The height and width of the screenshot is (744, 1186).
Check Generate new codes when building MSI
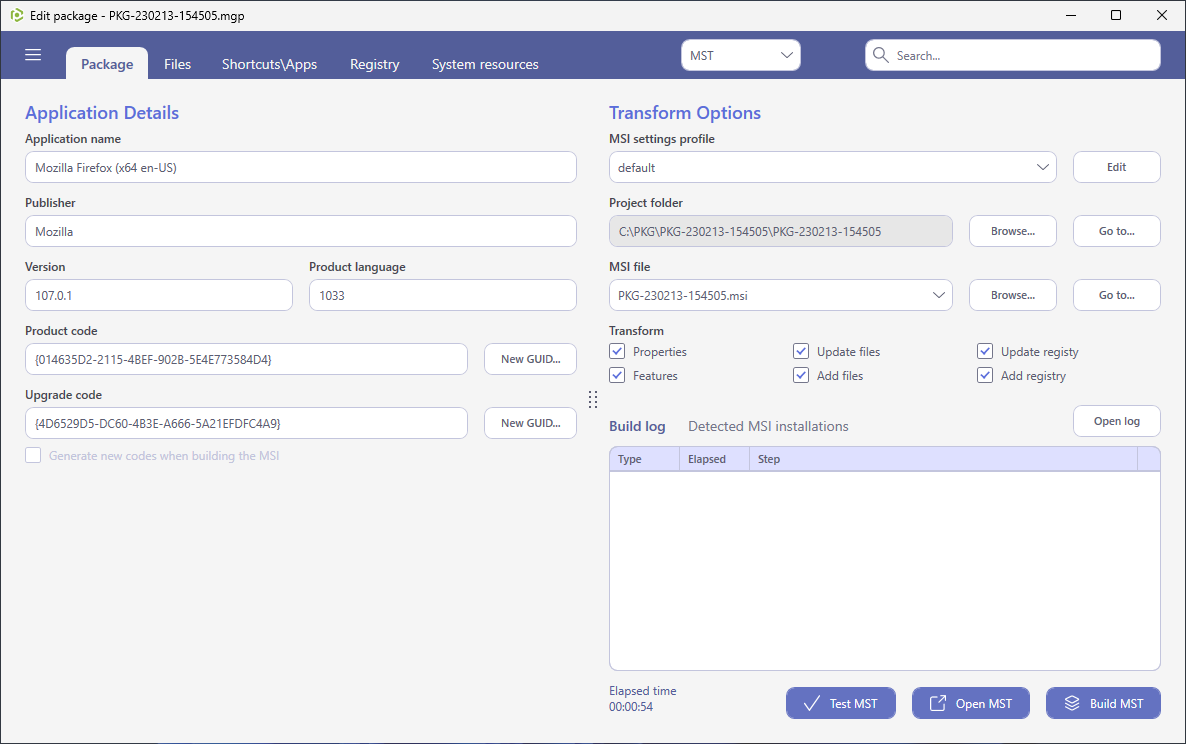click(x=33, y=455)
